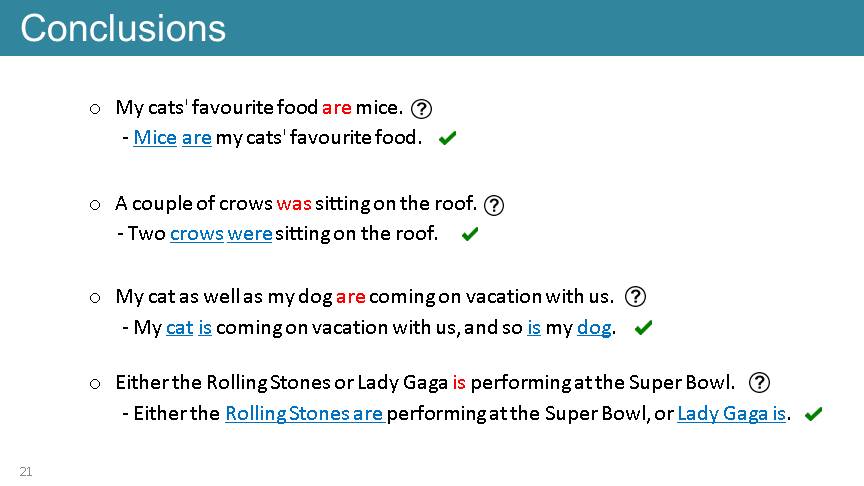Click underlined 'Lady Gaga is' text

click(731, 414)
